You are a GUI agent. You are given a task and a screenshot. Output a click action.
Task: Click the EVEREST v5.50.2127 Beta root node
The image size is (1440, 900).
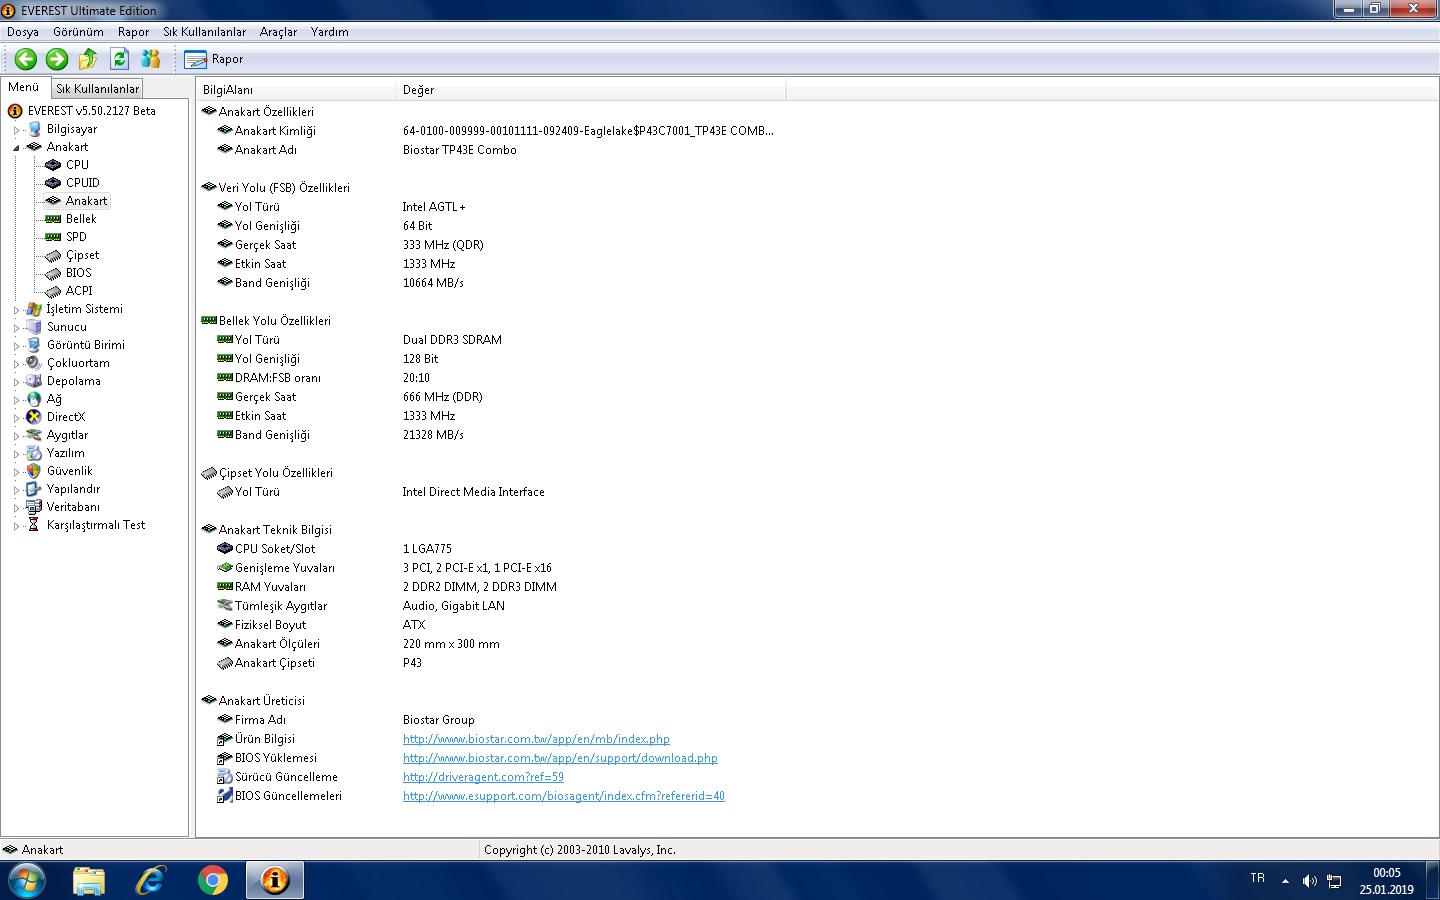click(91, 111)
